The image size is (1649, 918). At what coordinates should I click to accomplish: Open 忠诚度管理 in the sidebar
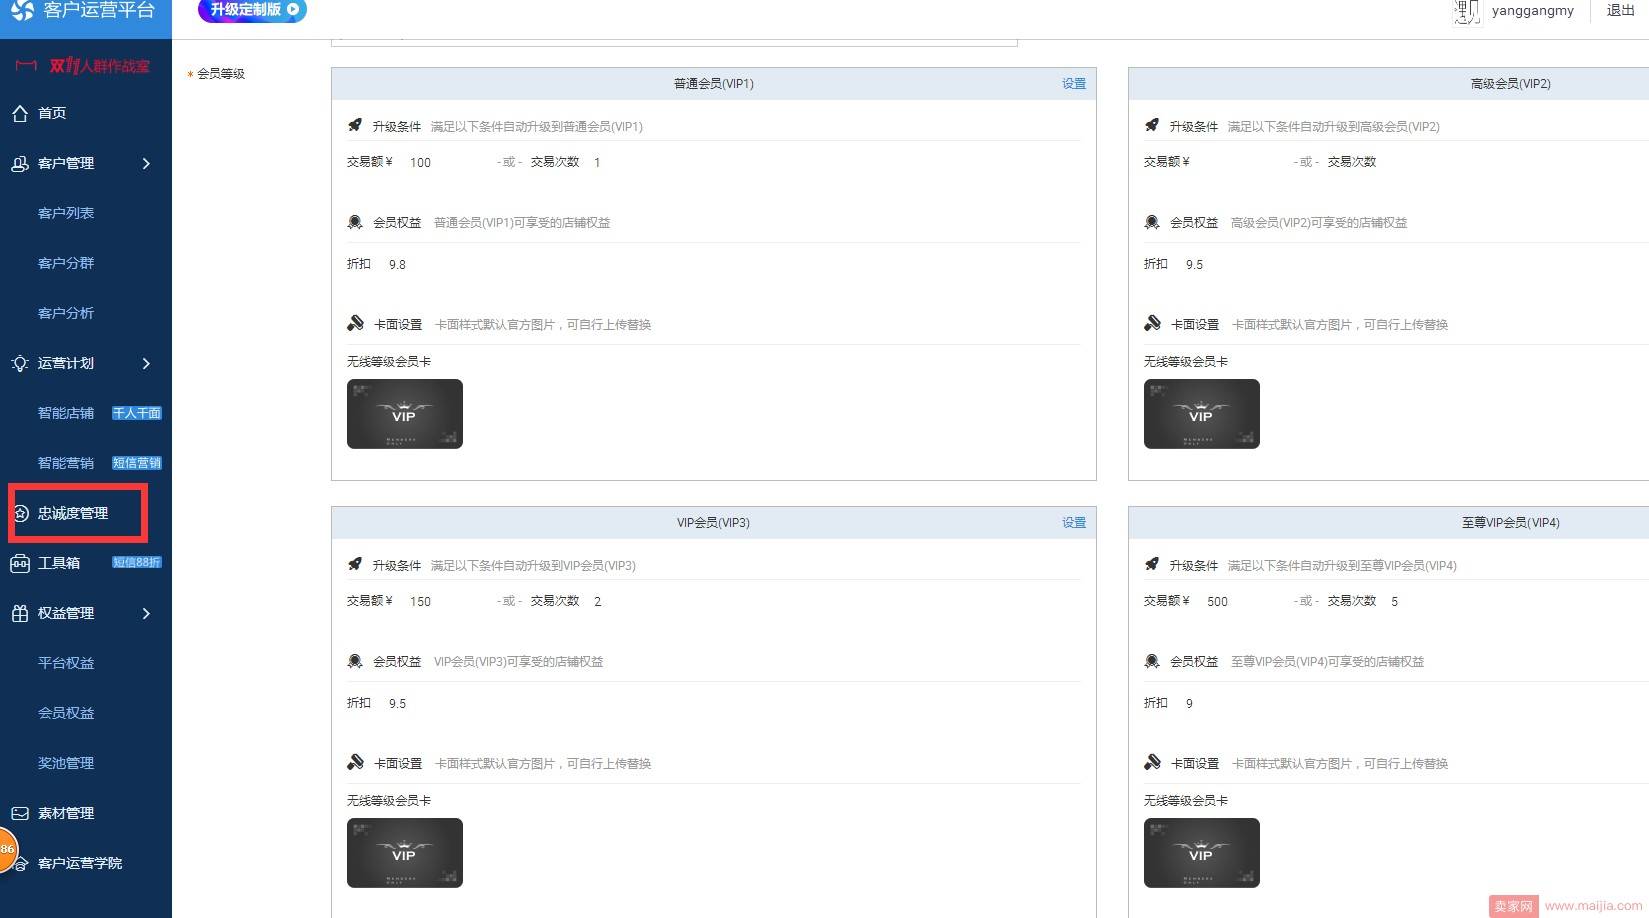[73, 513]
